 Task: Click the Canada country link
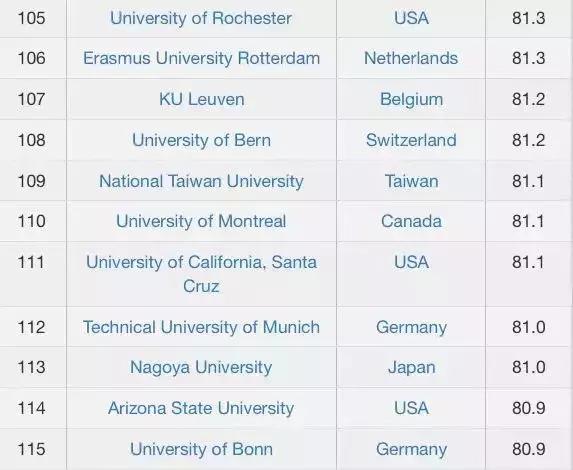pos(411,221)
